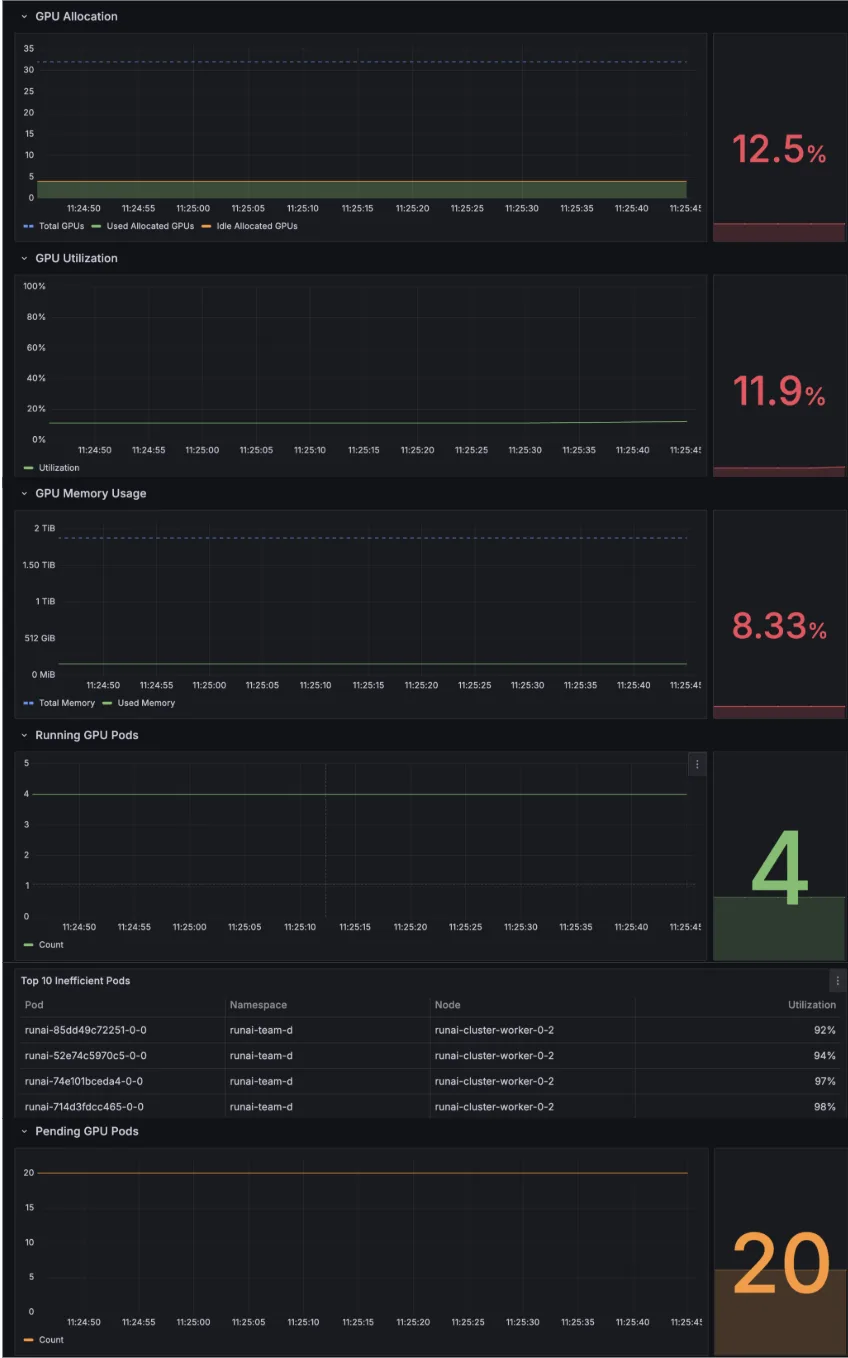The image size is (848, 1358).
Task: Sort table by the Namespace column header
Action: pyautogui.click(x=258, y=1004)
